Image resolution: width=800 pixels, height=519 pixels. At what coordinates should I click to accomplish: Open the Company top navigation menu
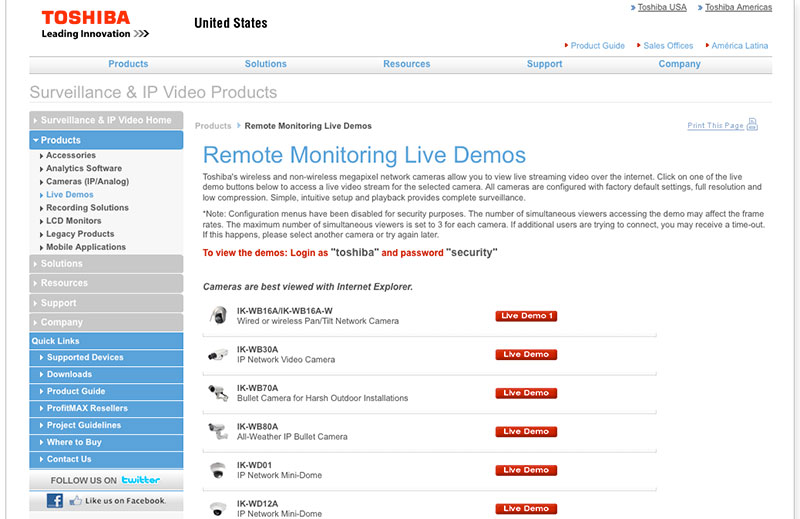point(679,64)
